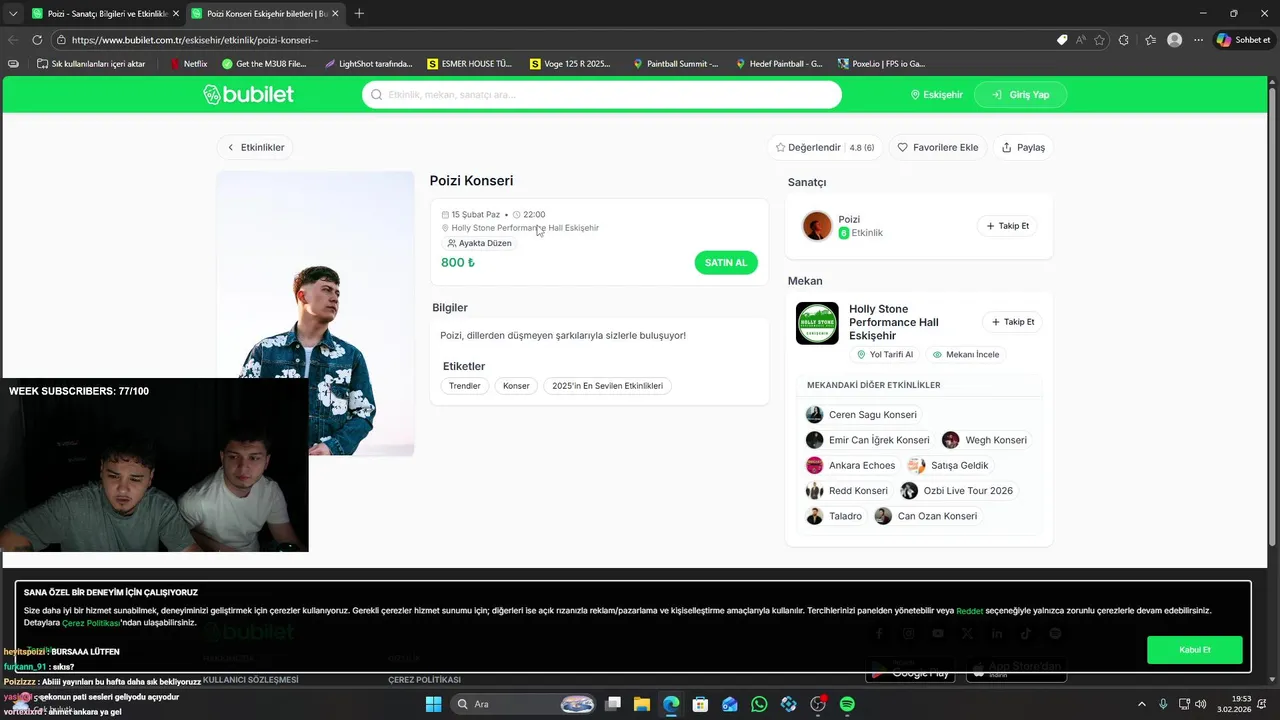The width and height of the screenshot is (1280, 720).
Task: Click the share icon next to Paylaş
Action: (1007, 147)
